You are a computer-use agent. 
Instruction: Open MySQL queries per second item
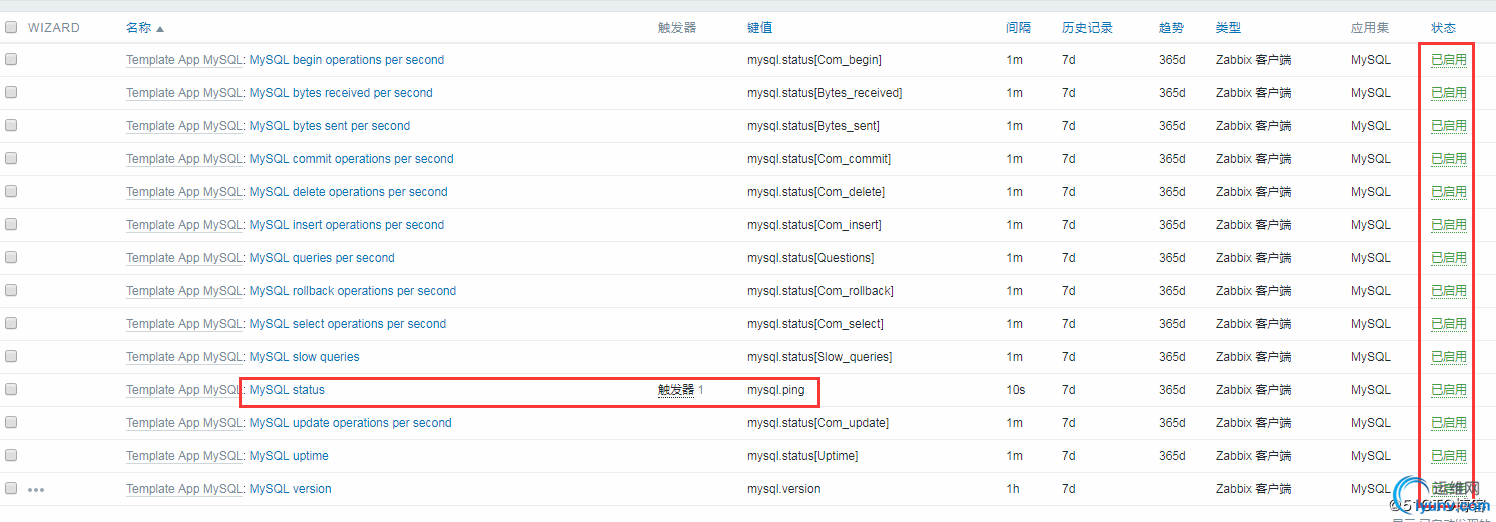[322, 258]
